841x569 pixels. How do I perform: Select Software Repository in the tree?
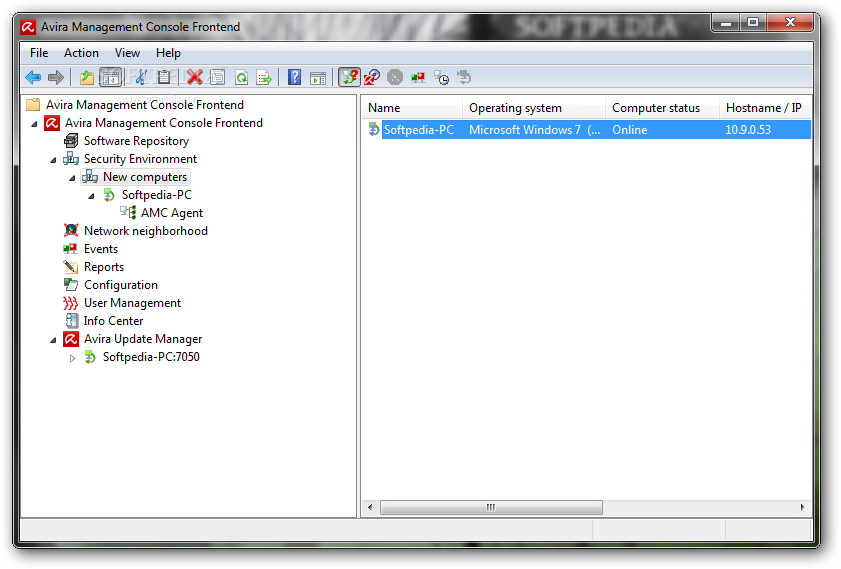coord(136,141)
